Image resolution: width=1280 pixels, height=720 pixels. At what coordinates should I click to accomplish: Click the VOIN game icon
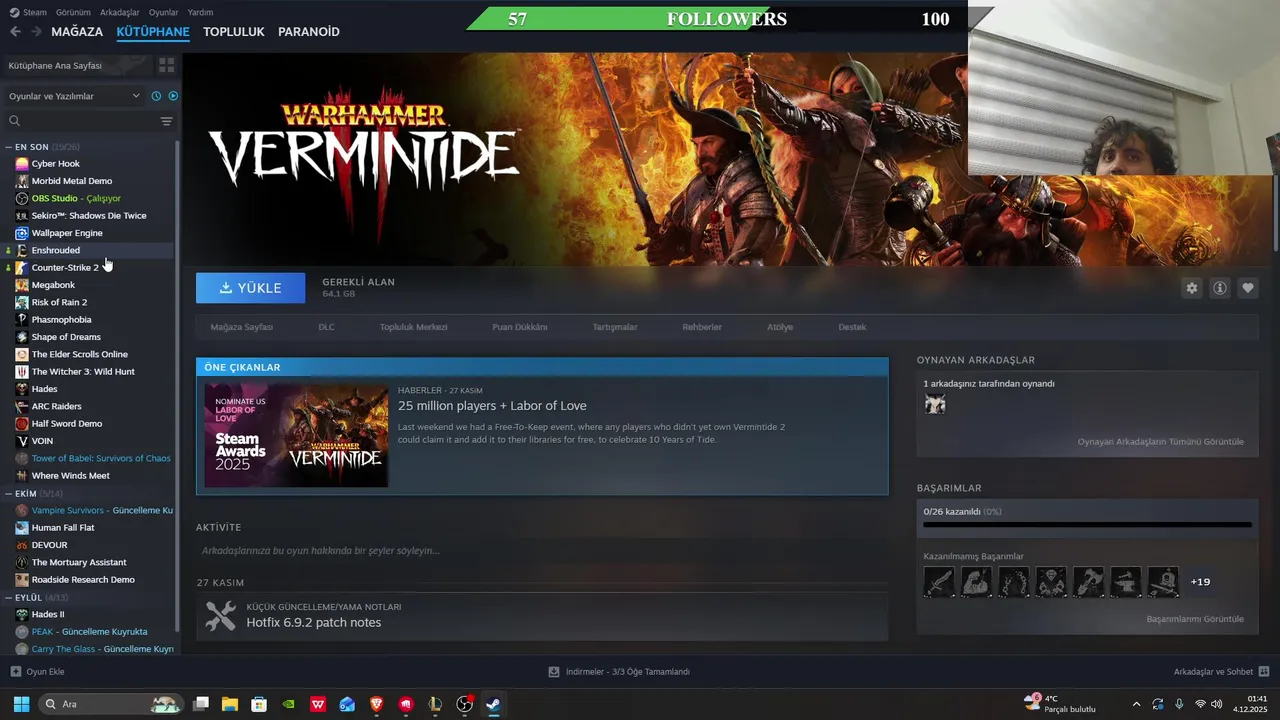[22, 441]
